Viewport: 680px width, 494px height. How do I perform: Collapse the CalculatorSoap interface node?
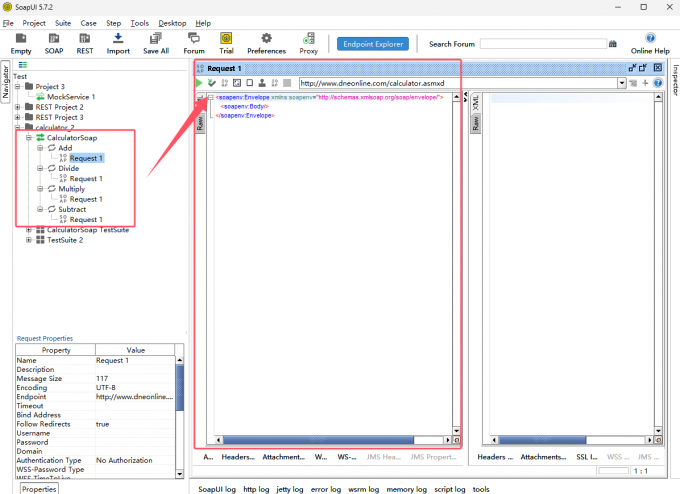[29, 137]
